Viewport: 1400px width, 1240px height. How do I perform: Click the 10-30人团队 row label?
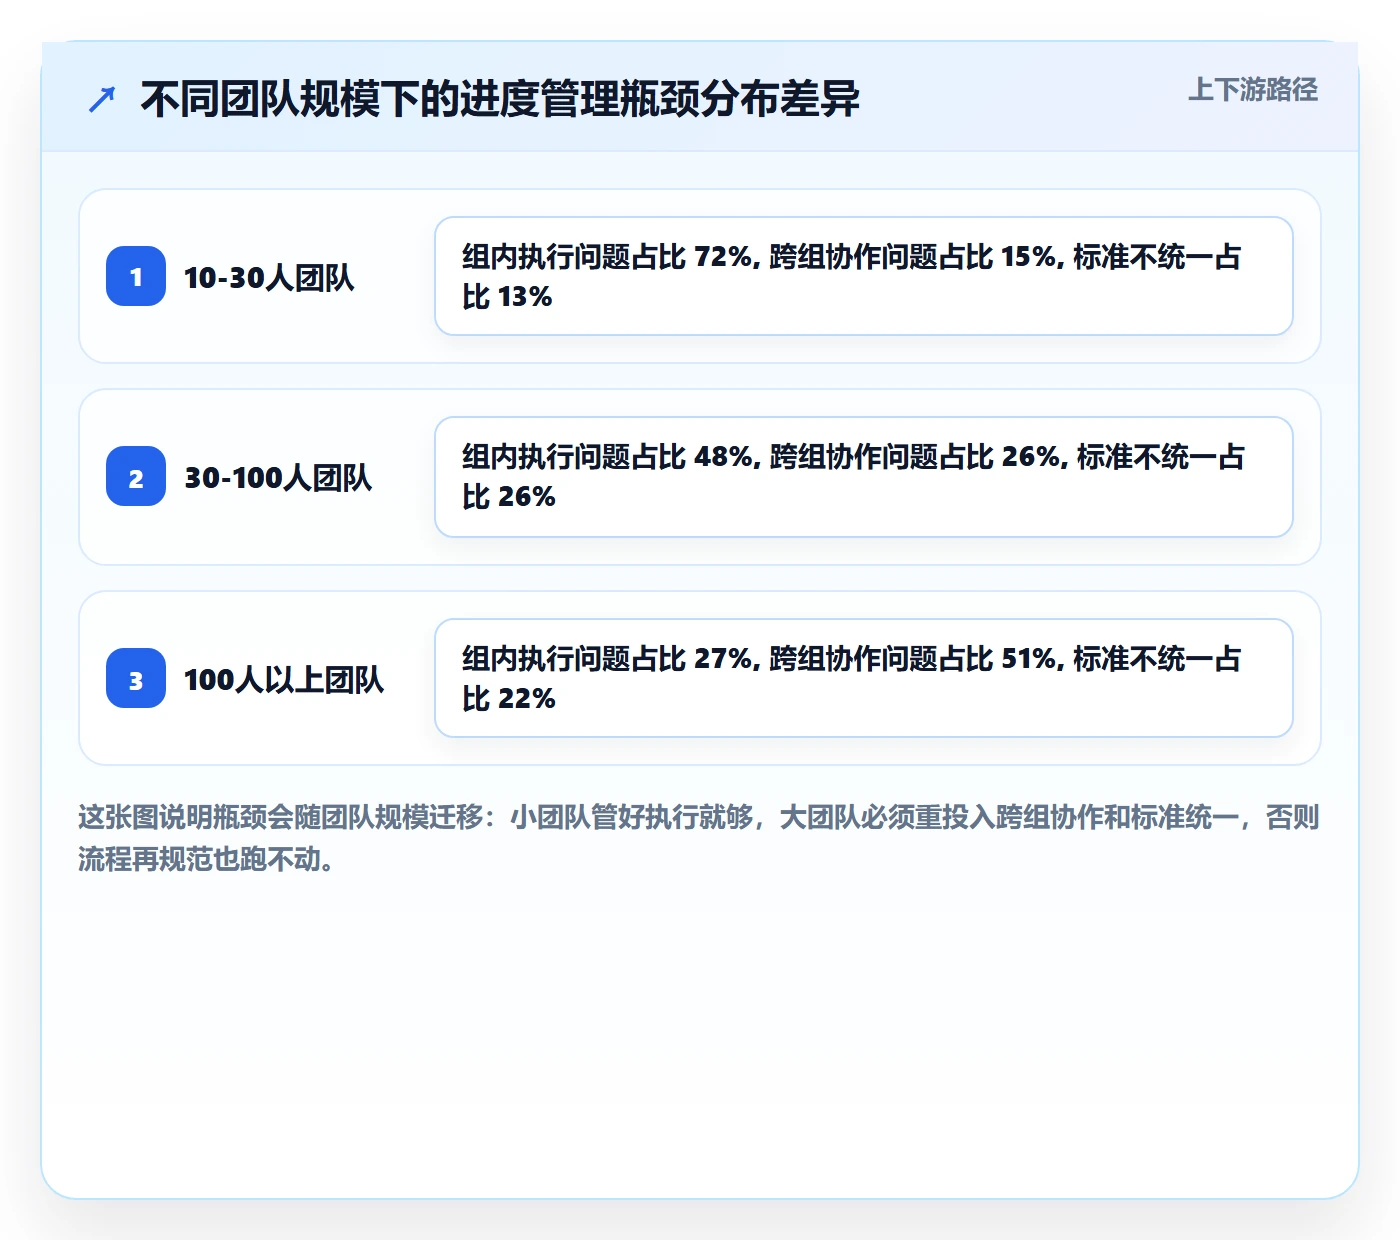pyautogui.click(x=269, y=277)
